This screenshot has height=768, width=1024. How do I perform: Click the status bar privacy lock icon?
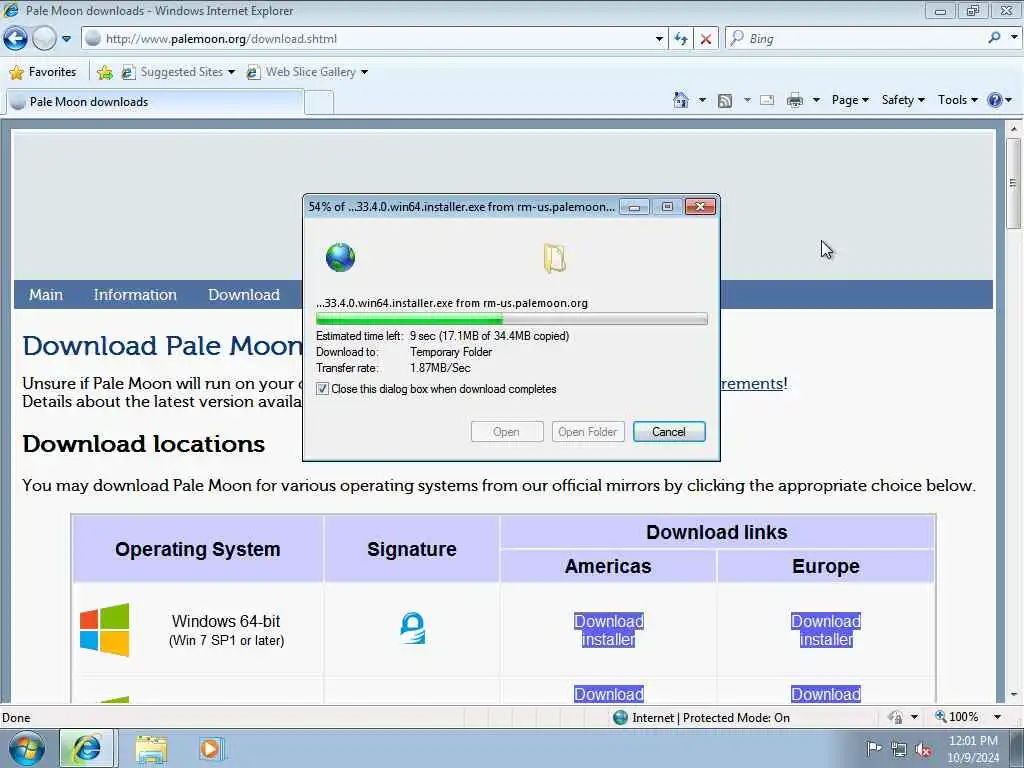pyautogui.click(x=895, y=717)
